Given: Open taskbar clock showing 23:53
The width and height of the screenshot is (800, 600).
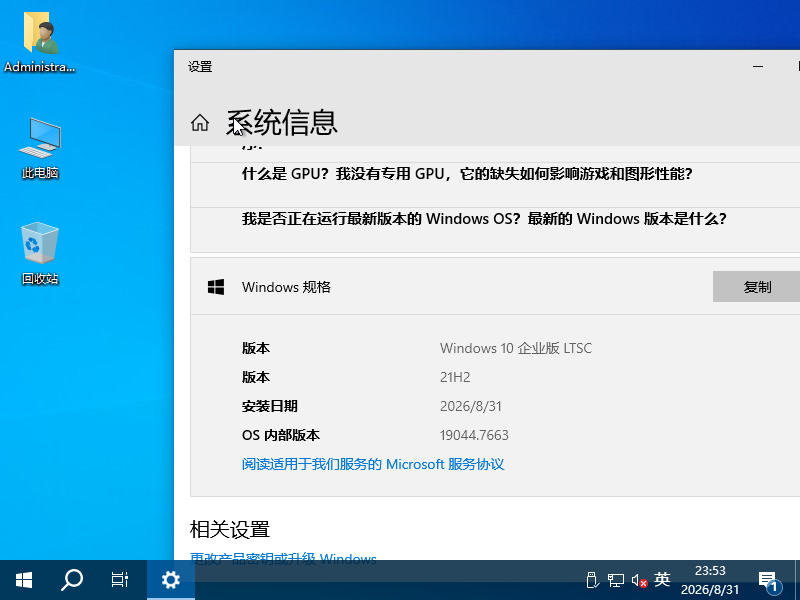Looking at the screenshot, I should pyautogui.click(x=710, y=580).
